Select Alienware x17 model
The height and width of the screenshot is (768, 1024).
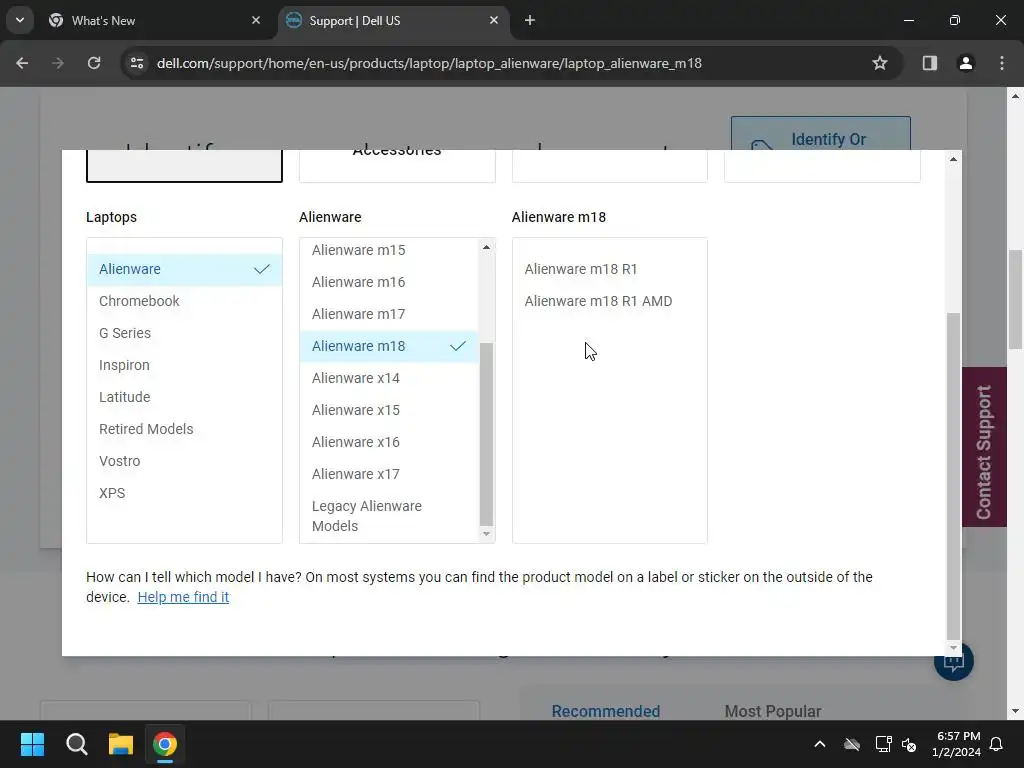pos(389,474)
